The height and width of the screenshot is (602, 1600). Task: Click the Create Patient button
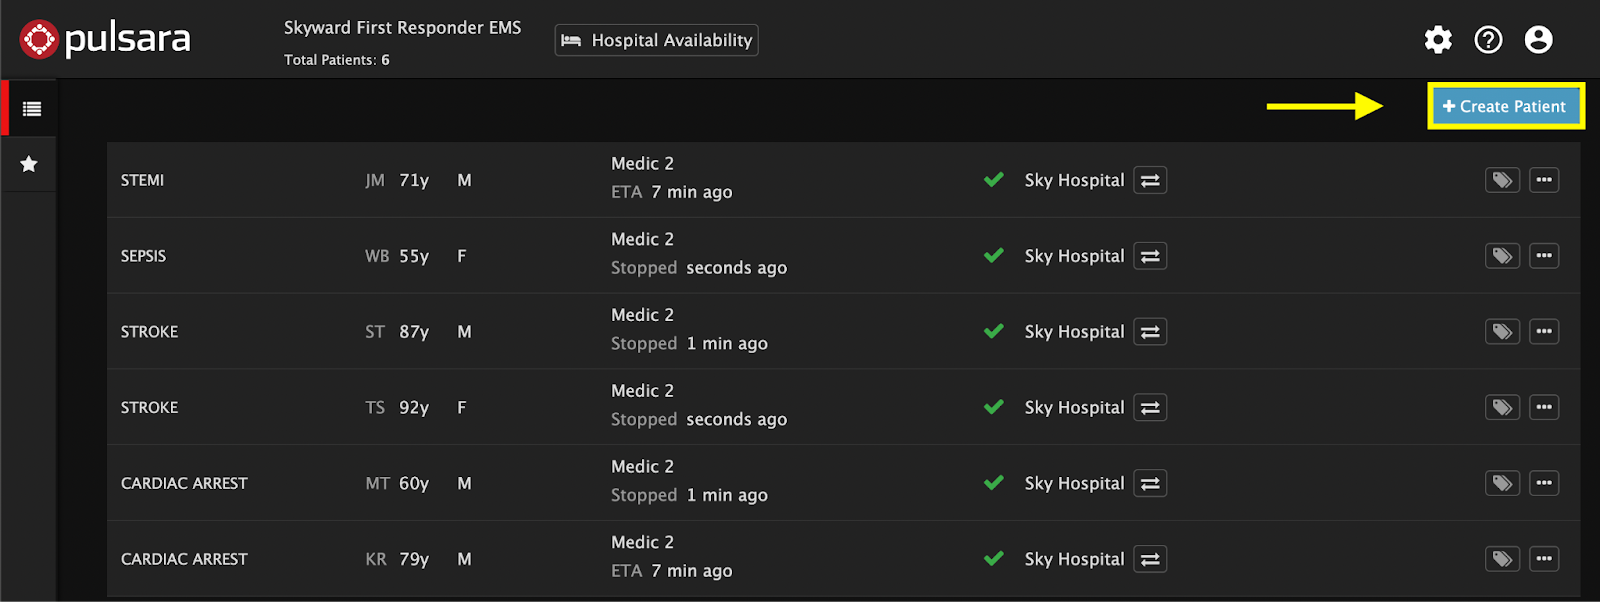click(1505, 106)
